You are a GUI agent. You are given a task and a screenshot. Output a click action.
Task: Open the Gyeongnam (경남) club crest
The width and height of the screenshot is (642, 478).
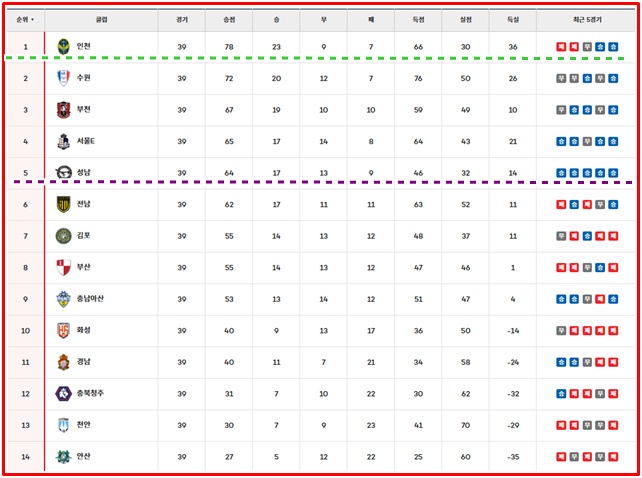pyautogui.click(x=64, y=362)
